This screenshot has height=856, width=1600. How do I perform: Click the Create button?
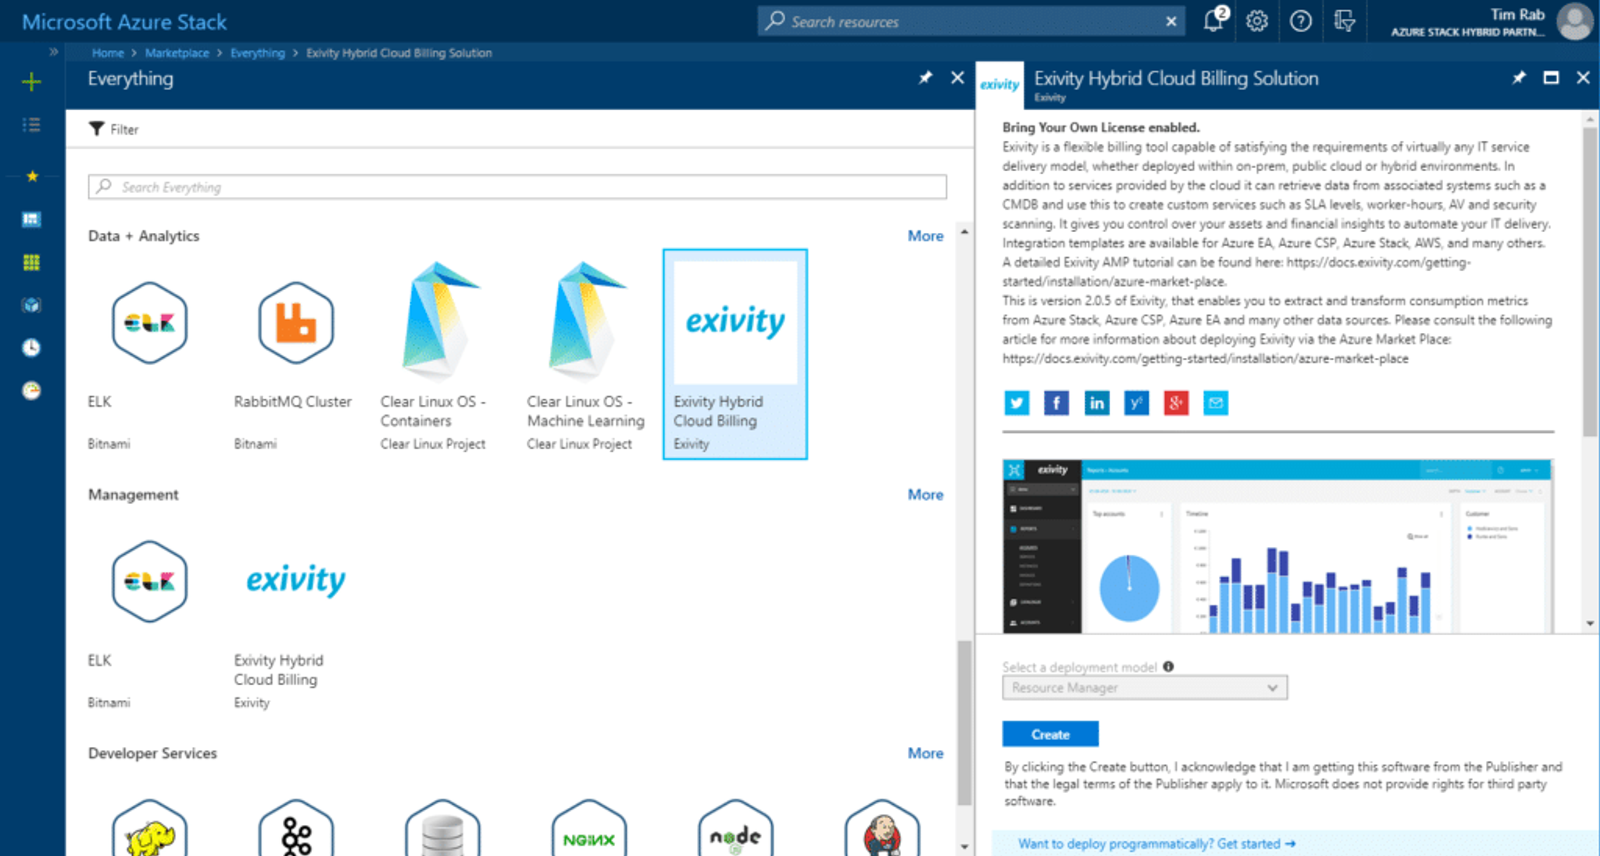click(1050, 734)
